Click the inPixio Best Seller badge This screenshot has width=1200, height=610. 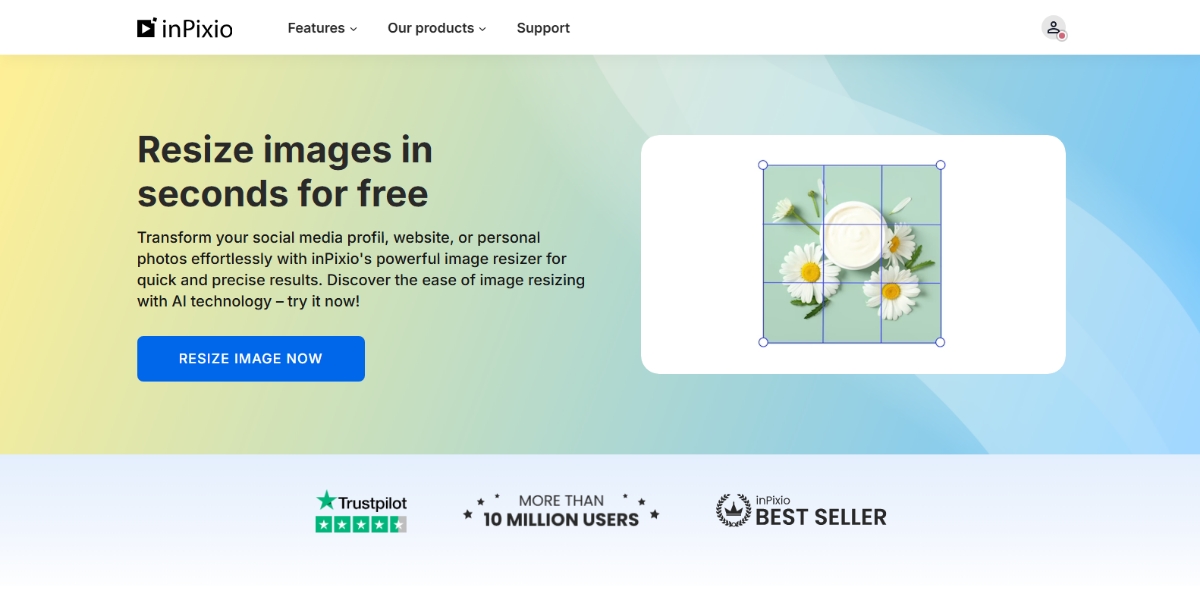[x=801, y=511]
